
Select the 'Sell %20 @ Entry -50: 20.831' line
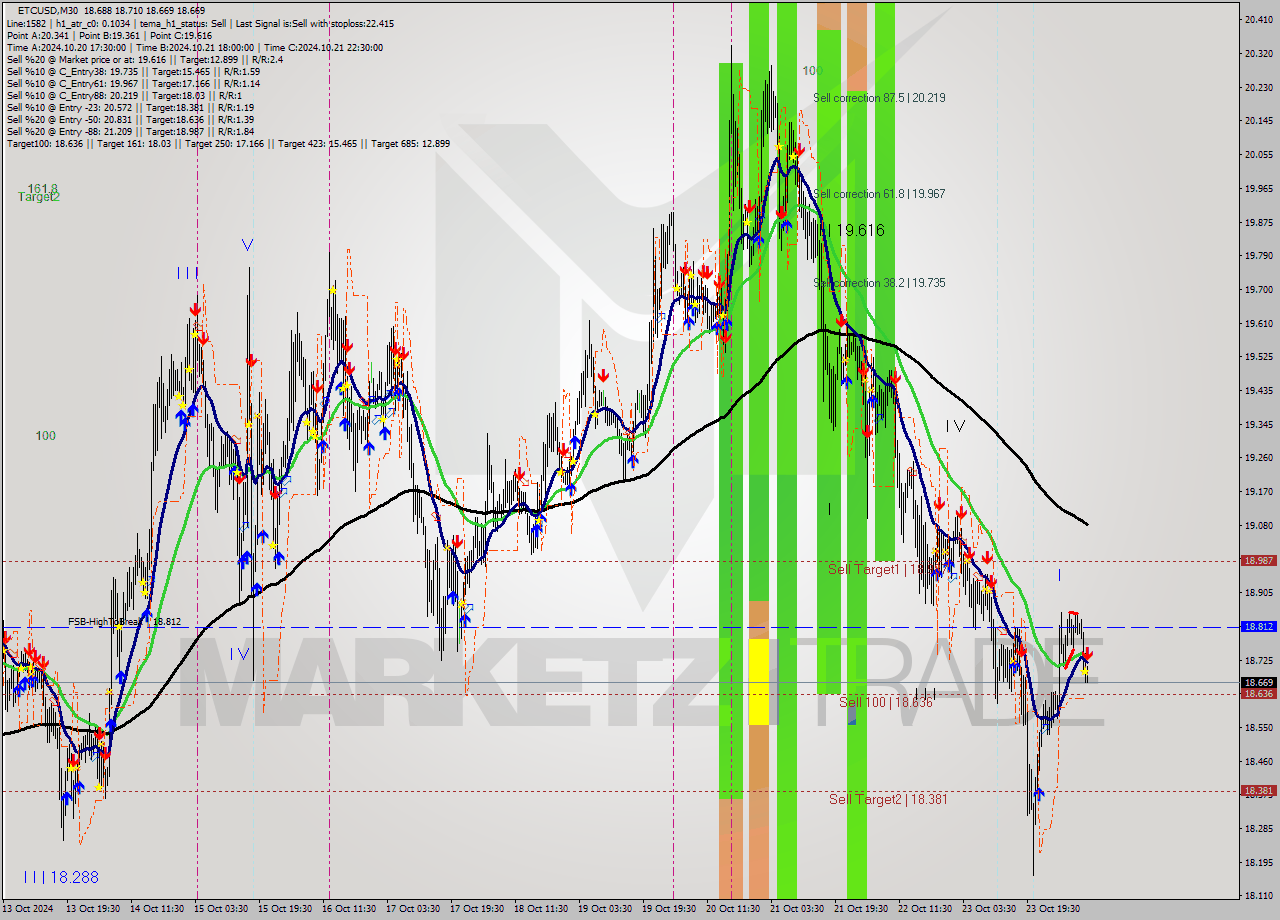click(x=130, y=119)
